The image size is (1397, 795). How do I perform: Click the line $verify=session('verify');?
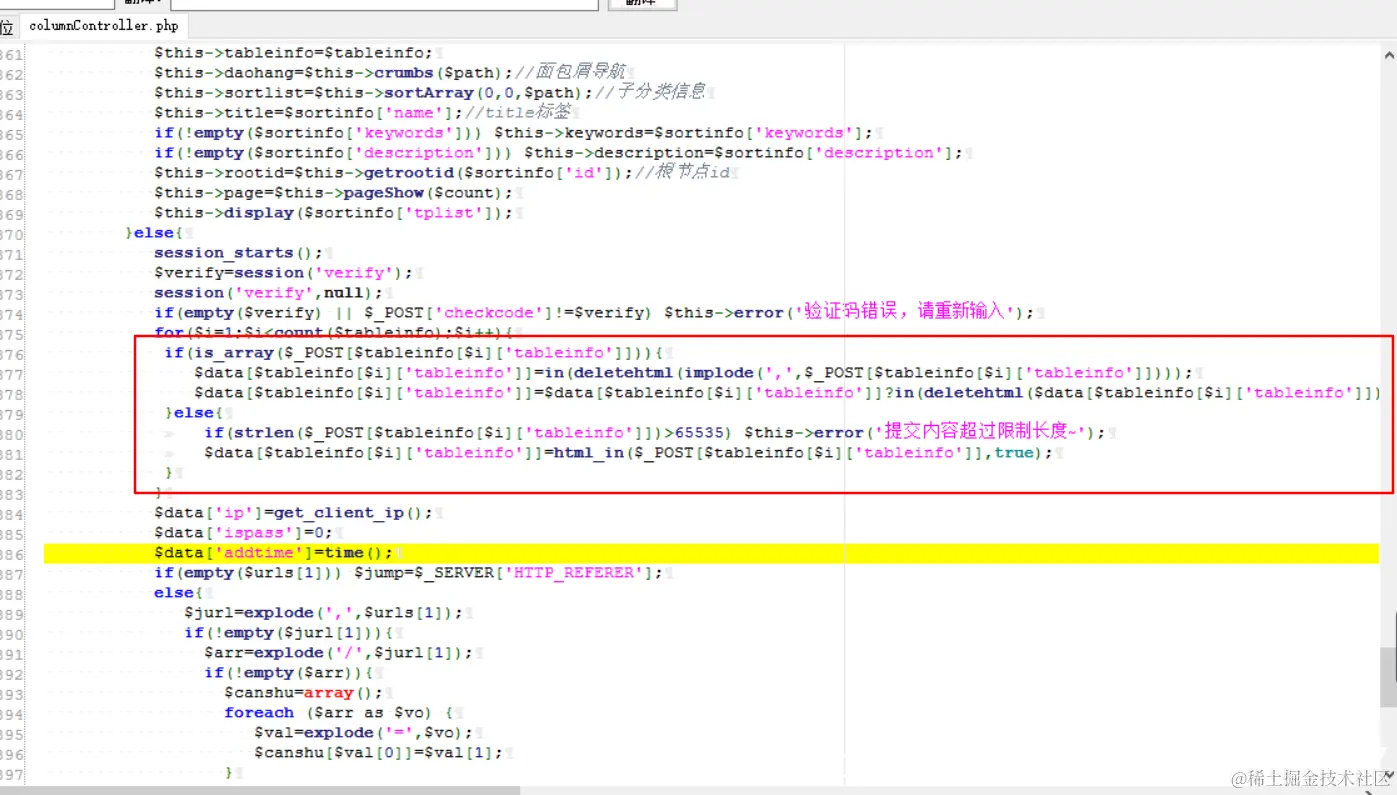pyautogui.click(x=284, y=273)
